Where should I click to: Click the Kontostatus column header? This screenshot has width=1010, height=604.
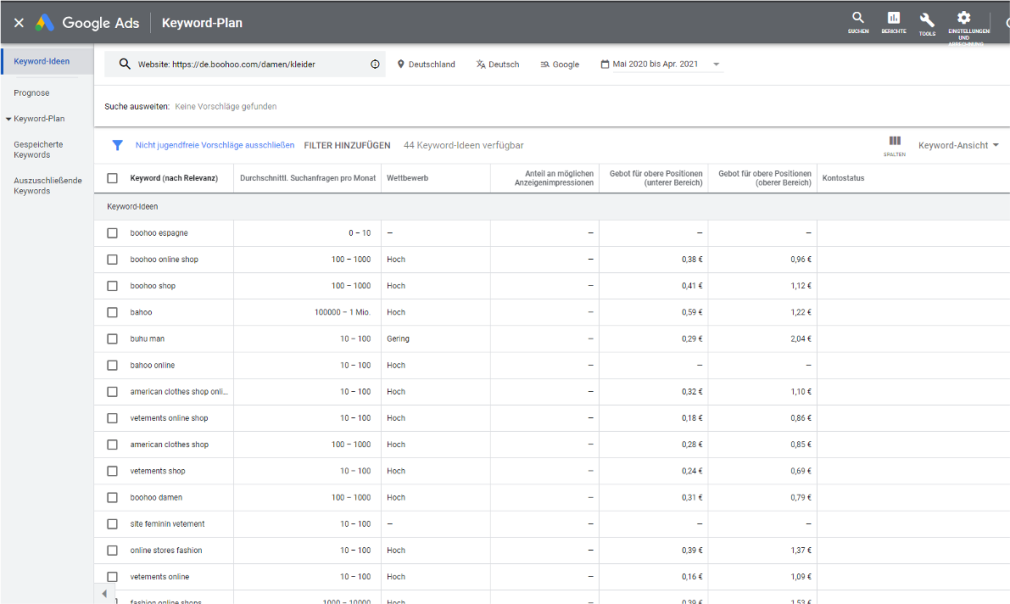tap(843, 178)
